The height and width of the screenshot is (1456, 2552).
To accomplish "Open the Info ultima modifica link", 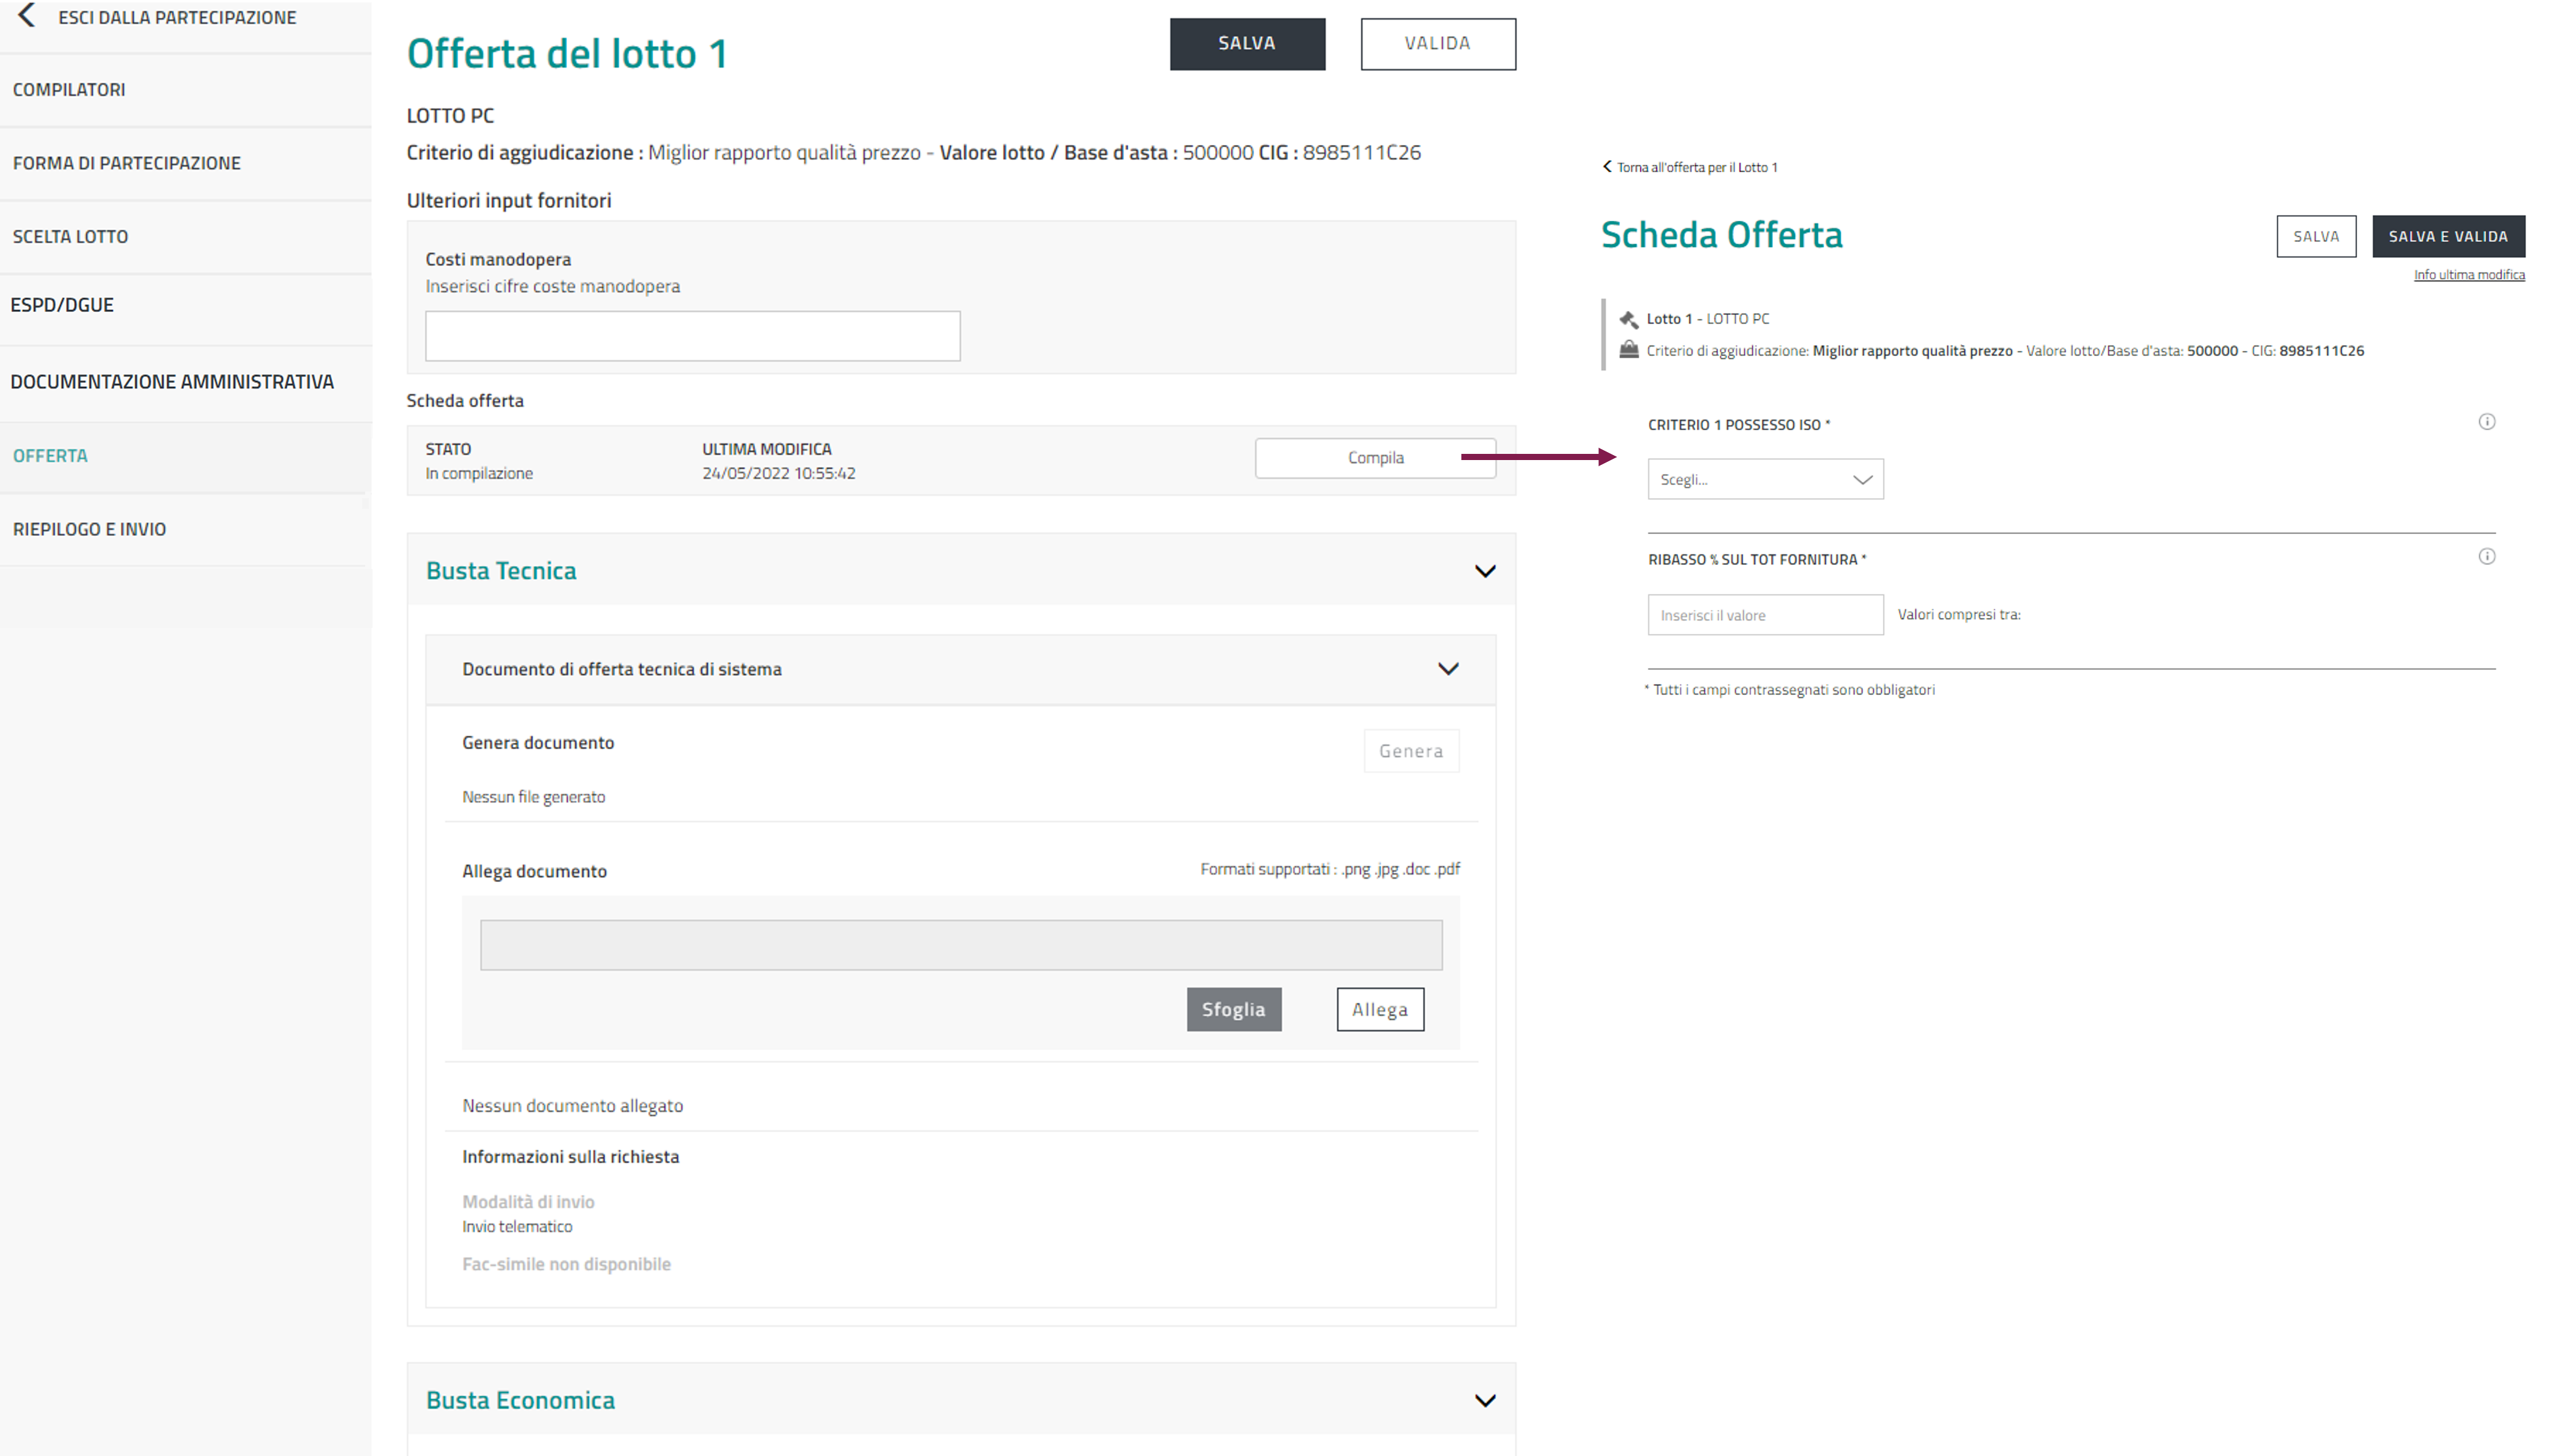I will pyautogui.click(x=2468, y=275).
